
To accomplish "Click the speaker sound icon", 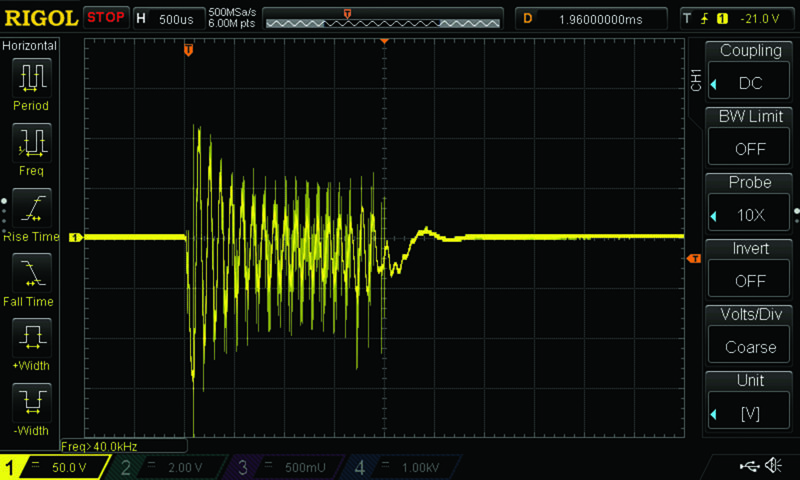I will (x=773, y=466).
